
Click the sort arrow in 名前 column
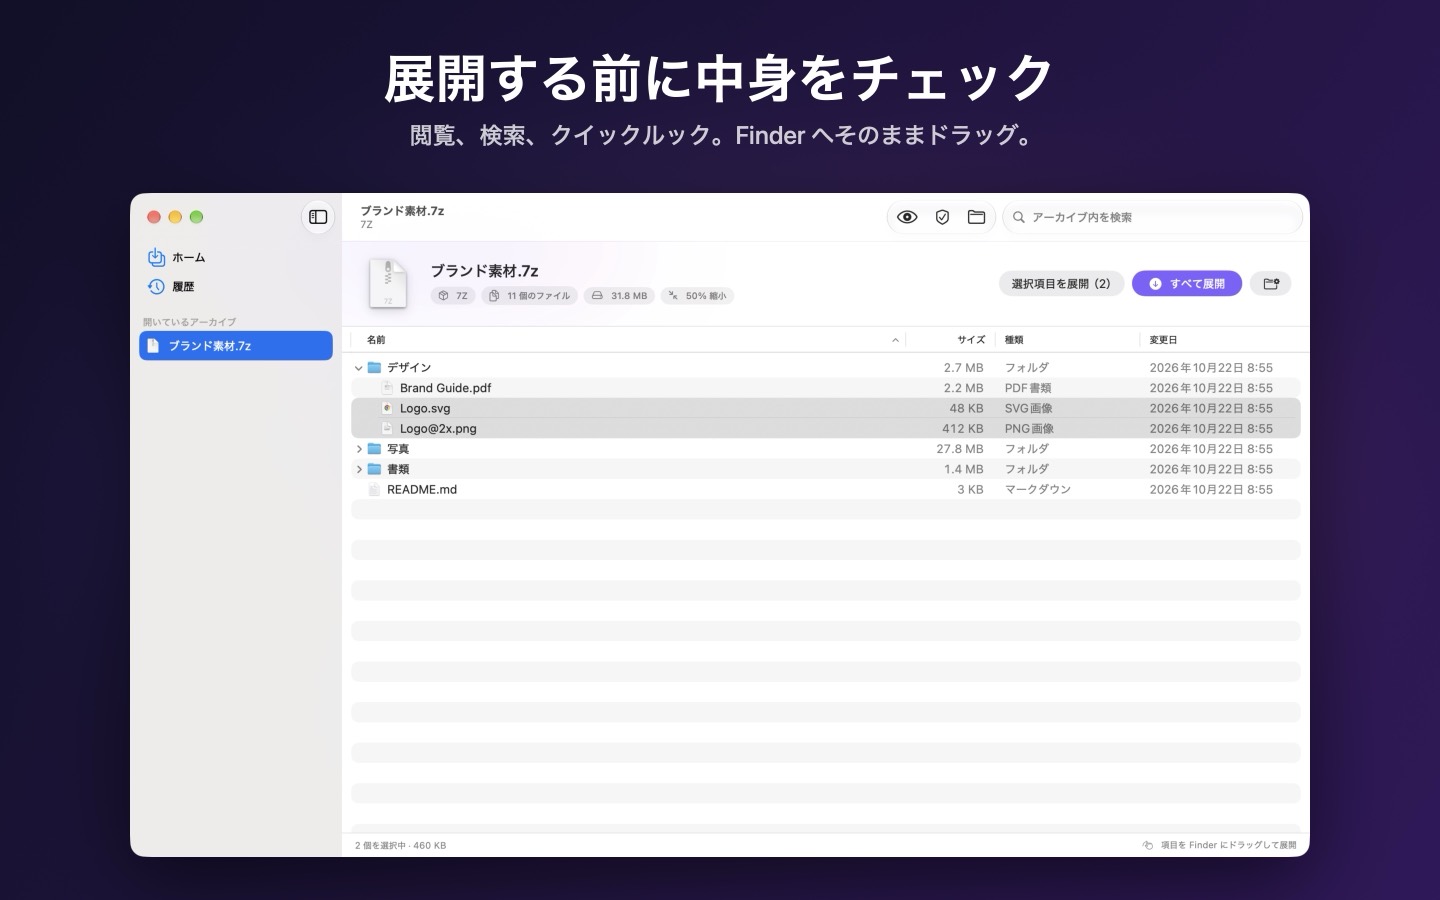coord(895,340)
